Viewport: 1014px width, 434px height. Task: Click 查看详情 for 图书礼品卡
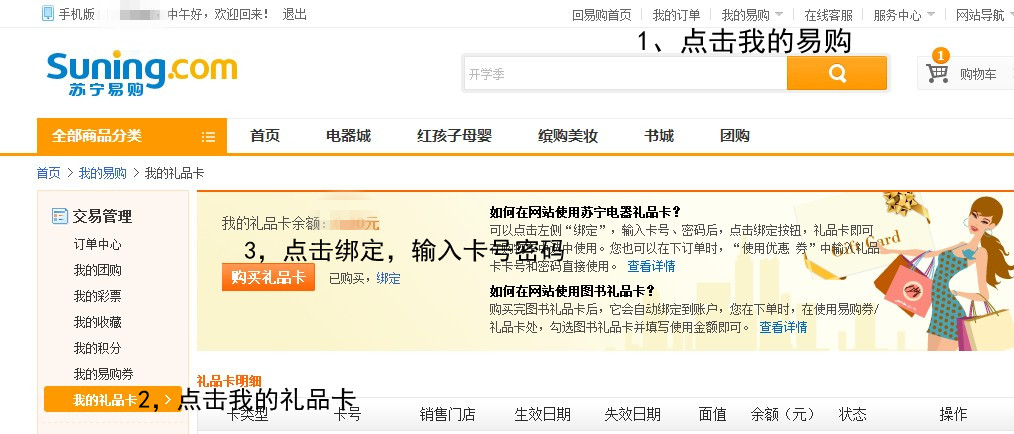(x=783, y=327)
